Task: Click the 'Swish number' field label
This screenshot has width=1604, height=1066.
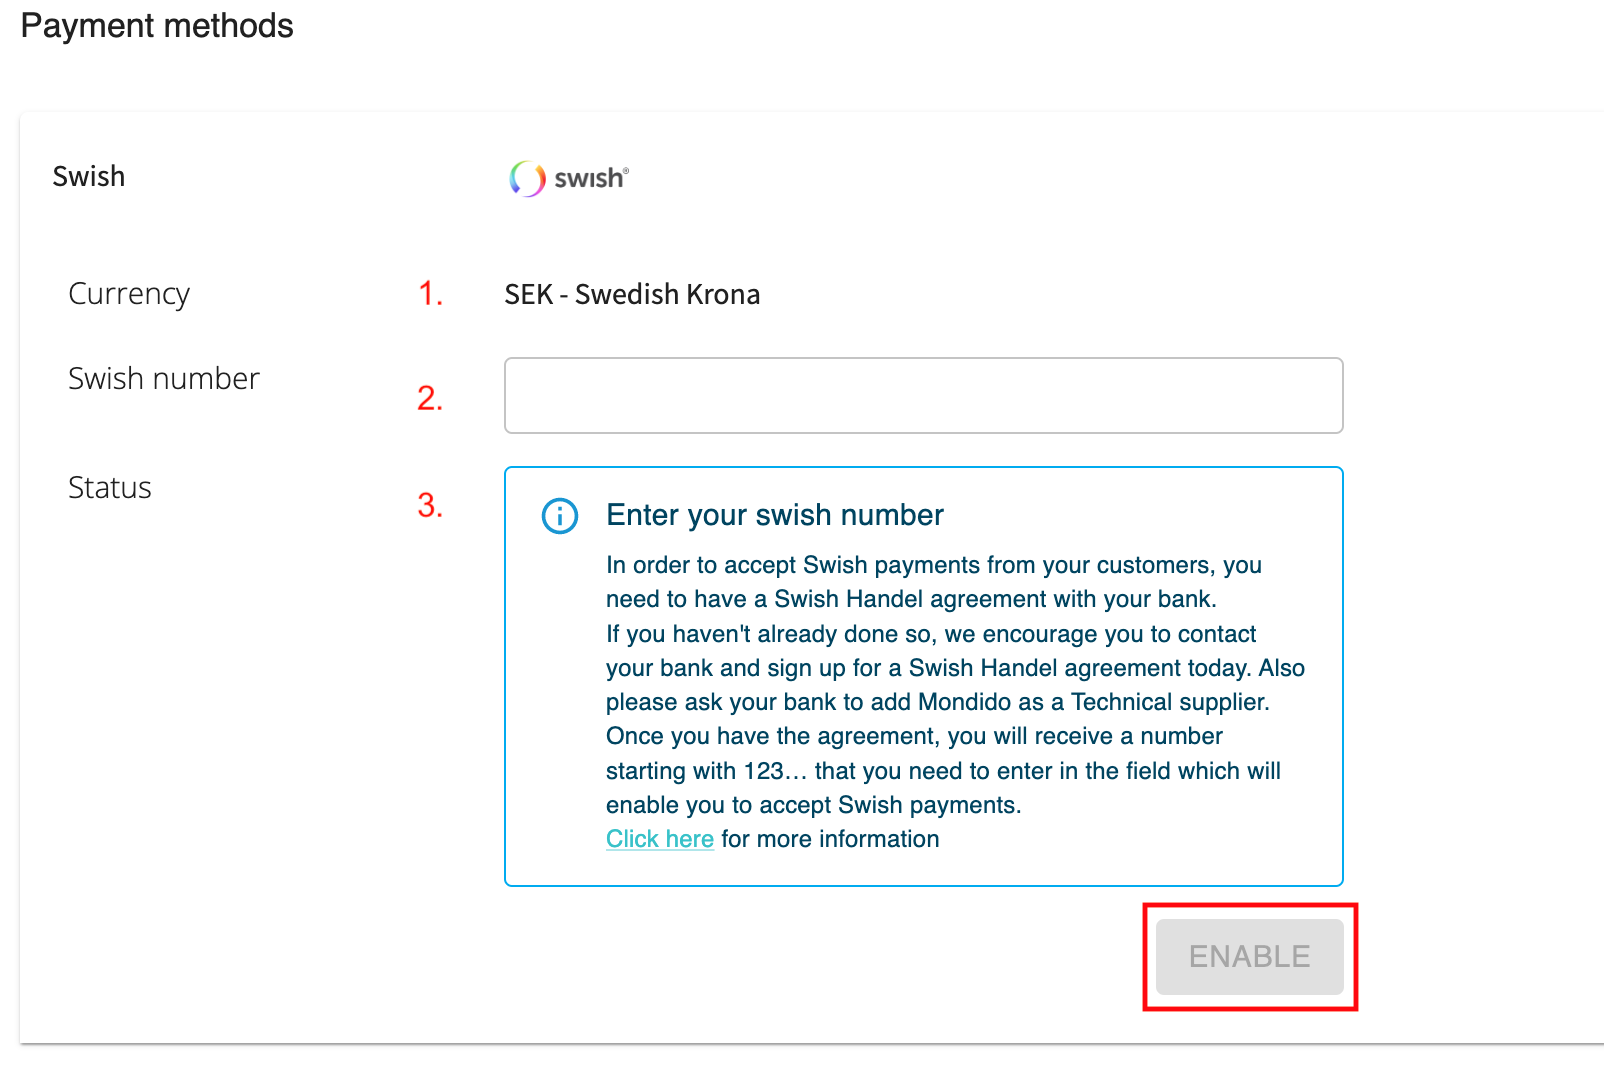Action: click(164, 379)
